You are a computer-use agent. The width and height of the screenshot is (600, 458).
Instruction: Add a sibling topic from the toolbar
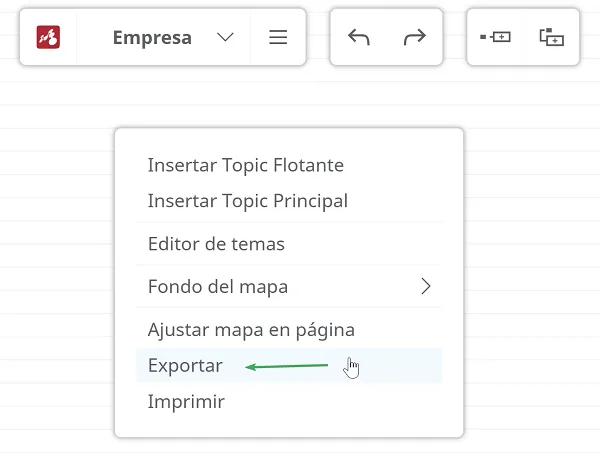pos(495,37)
